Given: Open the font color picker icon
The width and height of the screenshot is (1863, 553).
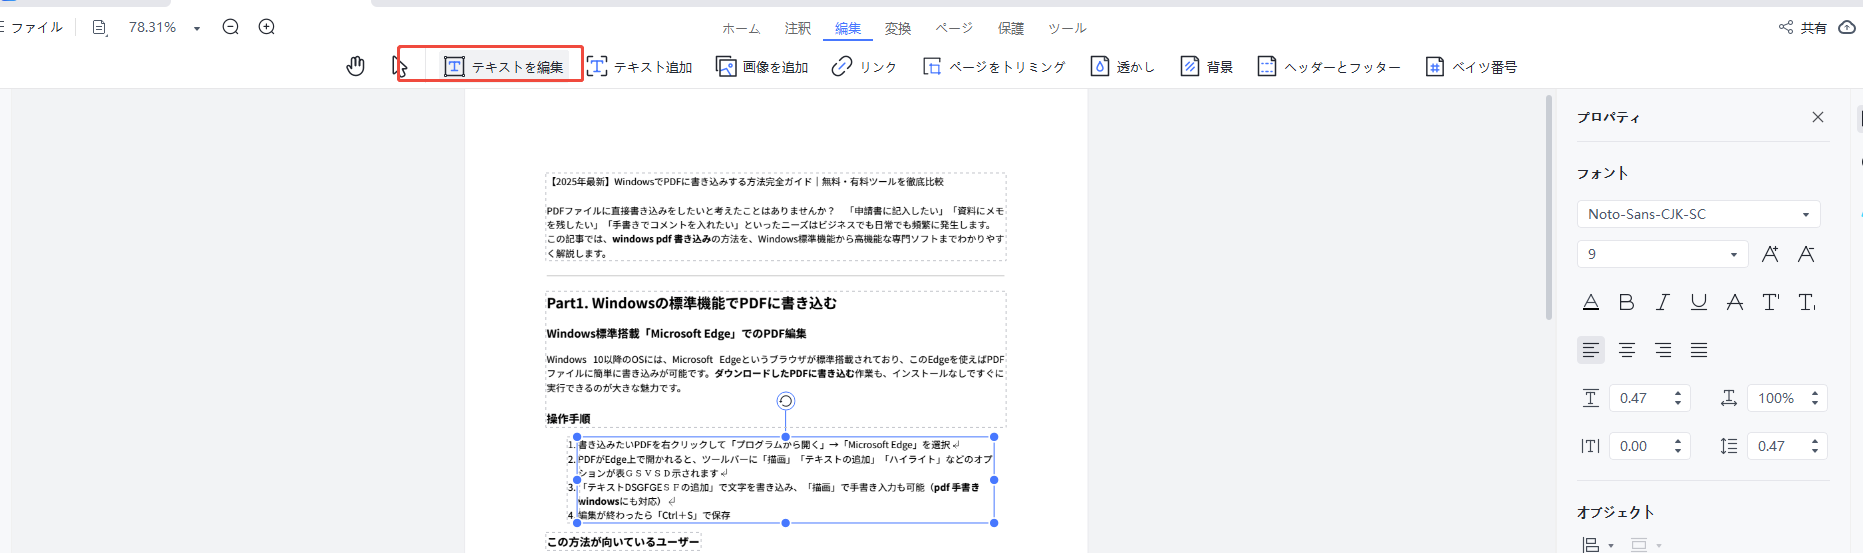Looking at the screenshot, I should coord(1591,302).
